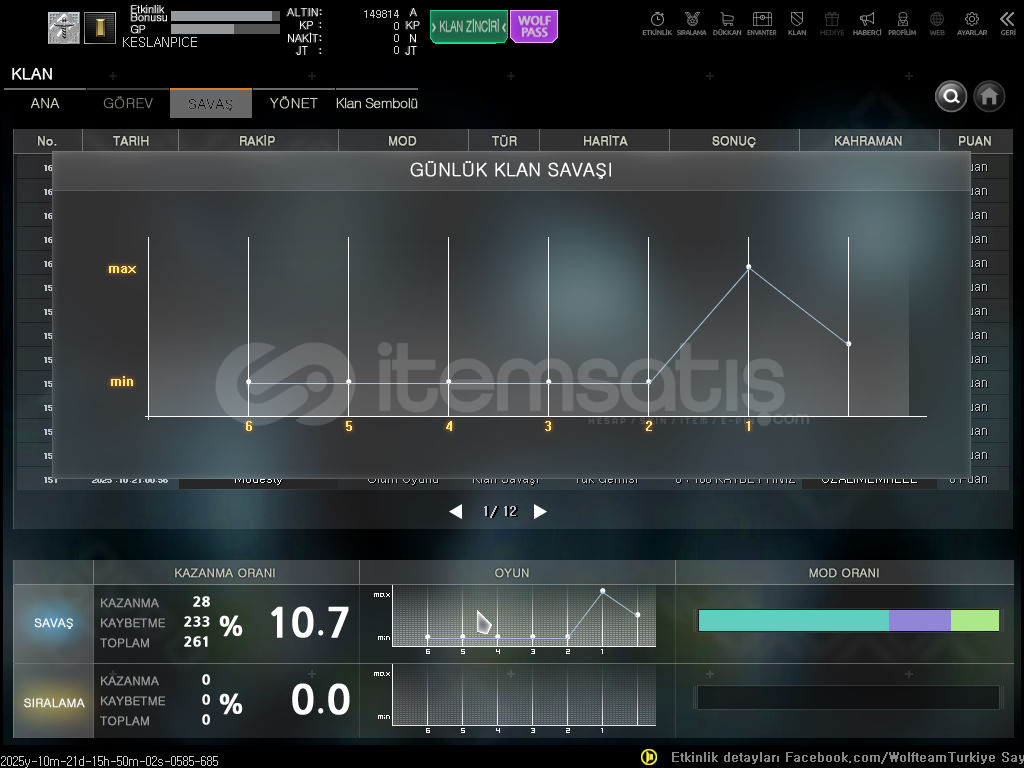This screenshot has width=1024, height=768.
Task: Click the teal segment in Mod Oranı bar
Action: pos(793,621)
